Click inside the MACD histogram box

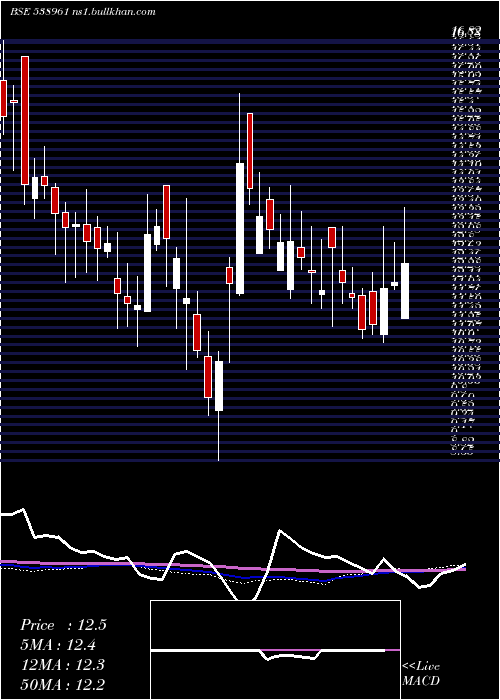click(x=275, y=650)
